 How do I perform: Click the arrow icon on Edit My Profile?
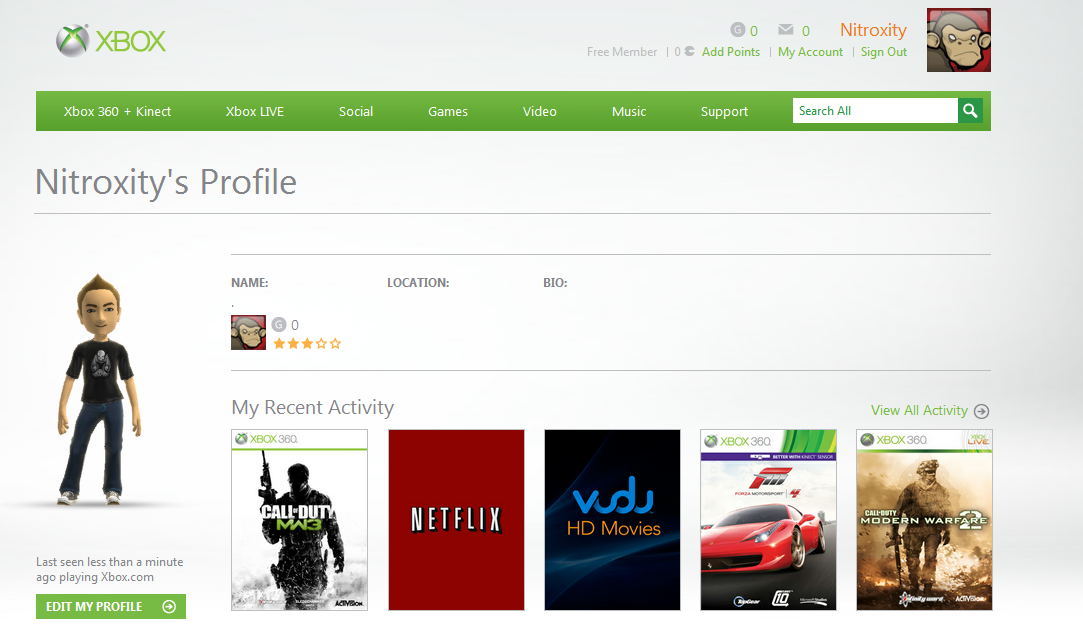[169, 606]
